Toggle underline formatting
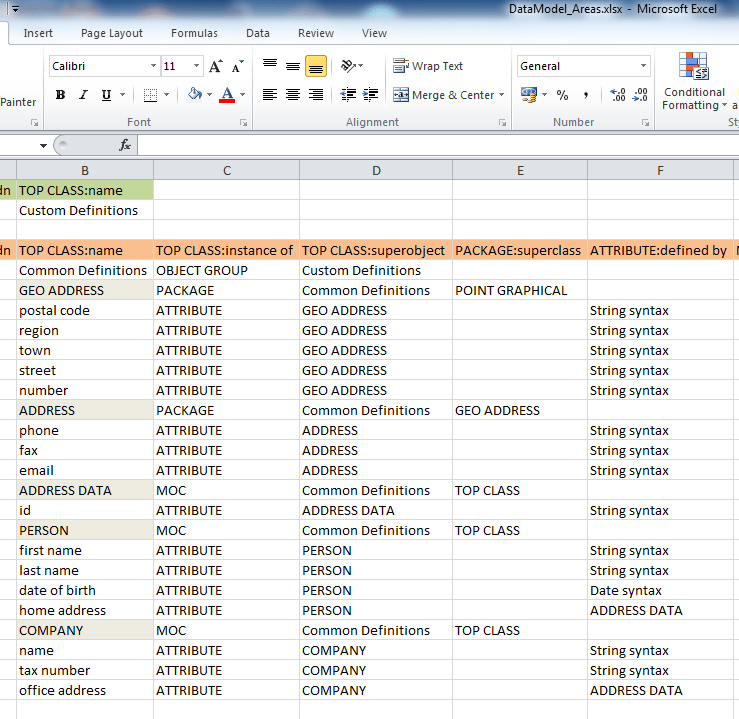This screenshot has height=719, width=739. (106, 95)
